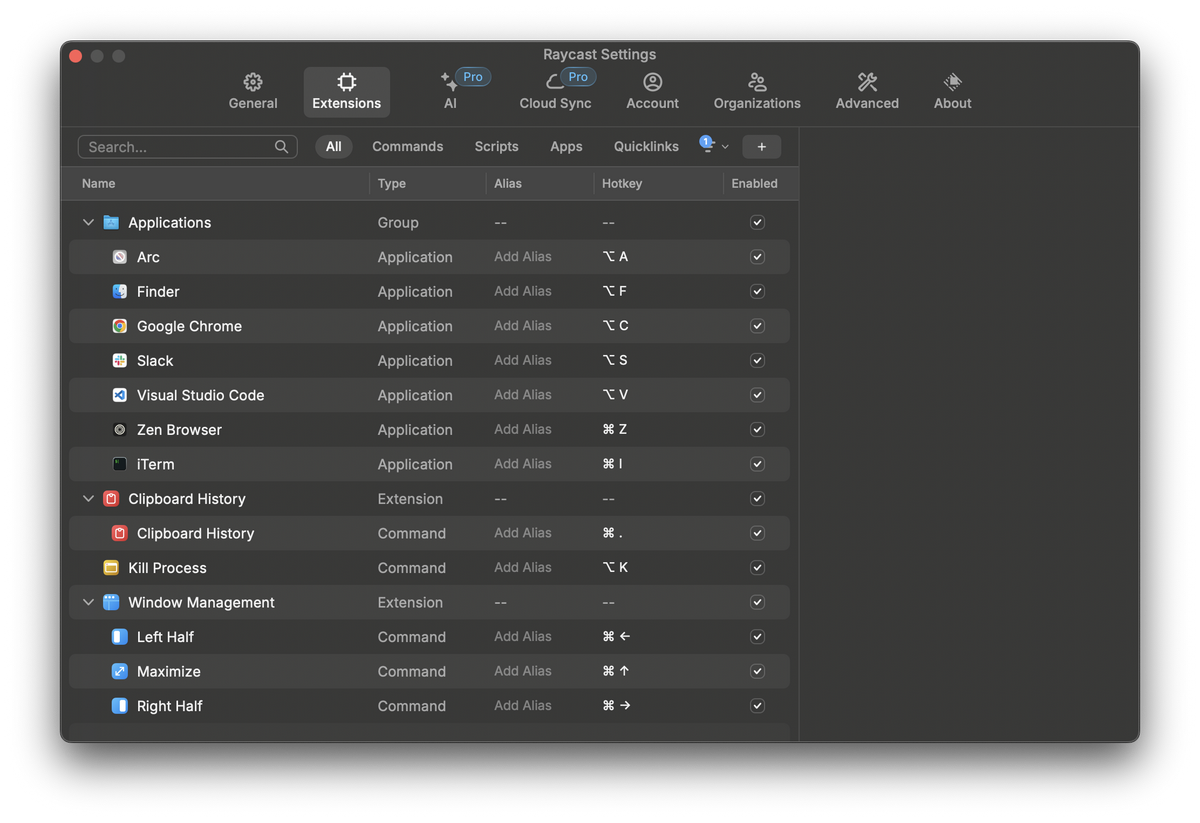Viewport: 1200px width, 823px height.
Task: Collapse the Window Management extension
Action: [88, 602]
